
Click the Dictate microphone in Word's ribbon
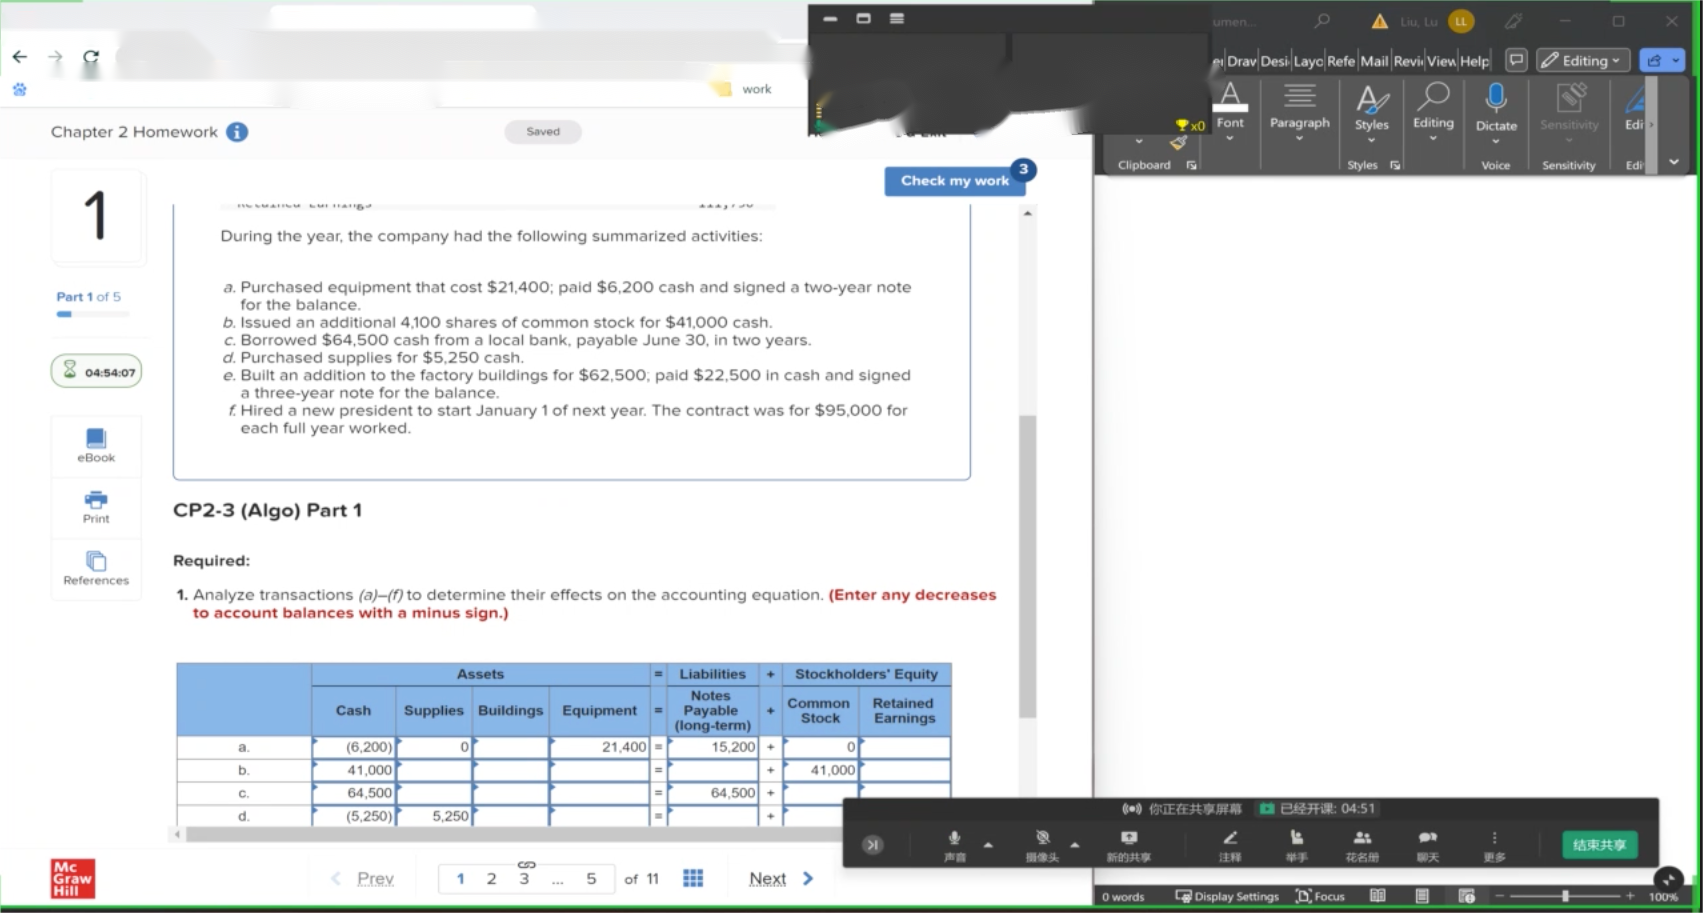(x=1495, y=107)
